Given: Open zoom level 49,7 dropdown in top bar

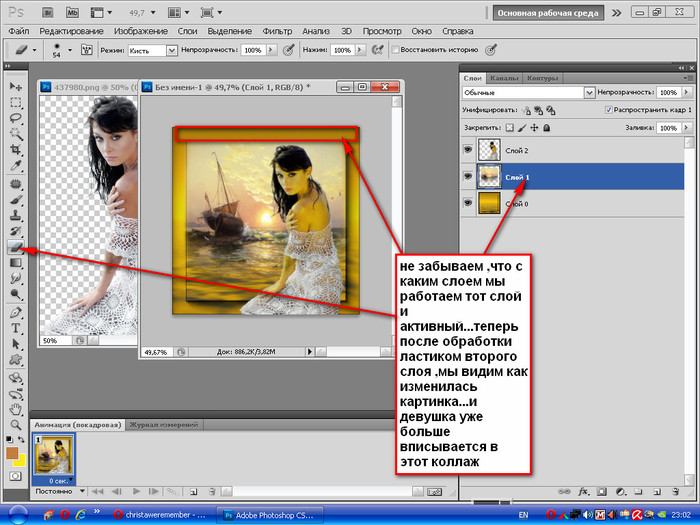Looking at the screenshot, I should pos(153,13).
